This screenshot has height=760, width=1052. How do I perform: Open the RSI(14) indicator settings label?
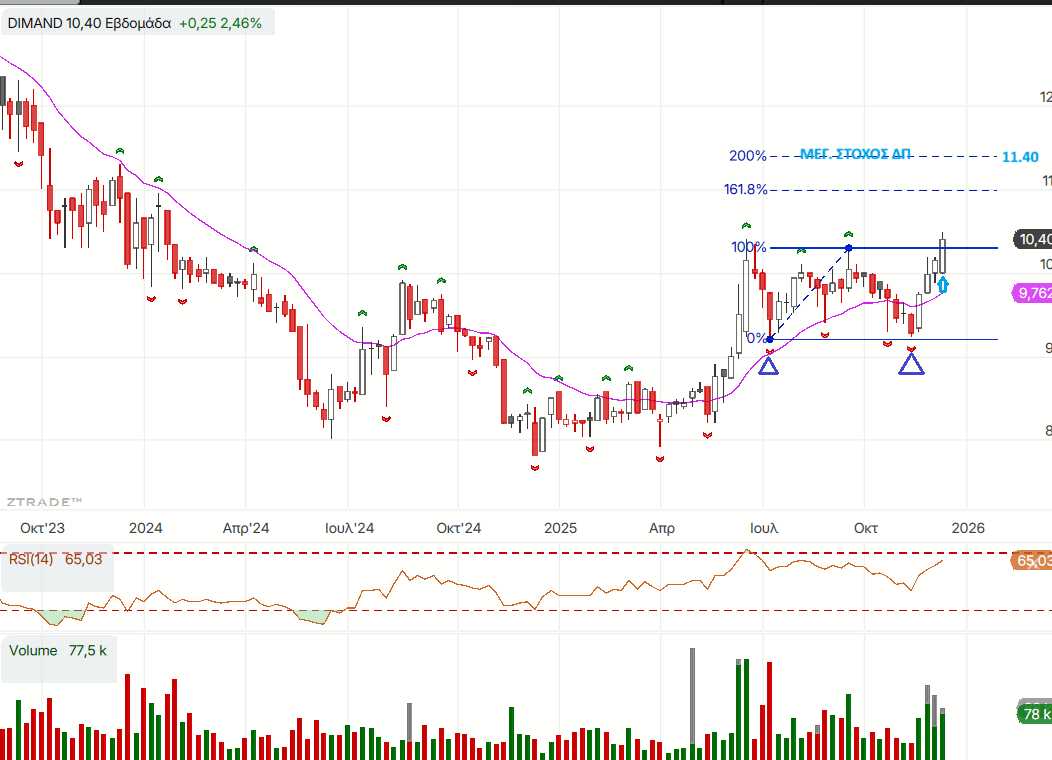(31, 559)
